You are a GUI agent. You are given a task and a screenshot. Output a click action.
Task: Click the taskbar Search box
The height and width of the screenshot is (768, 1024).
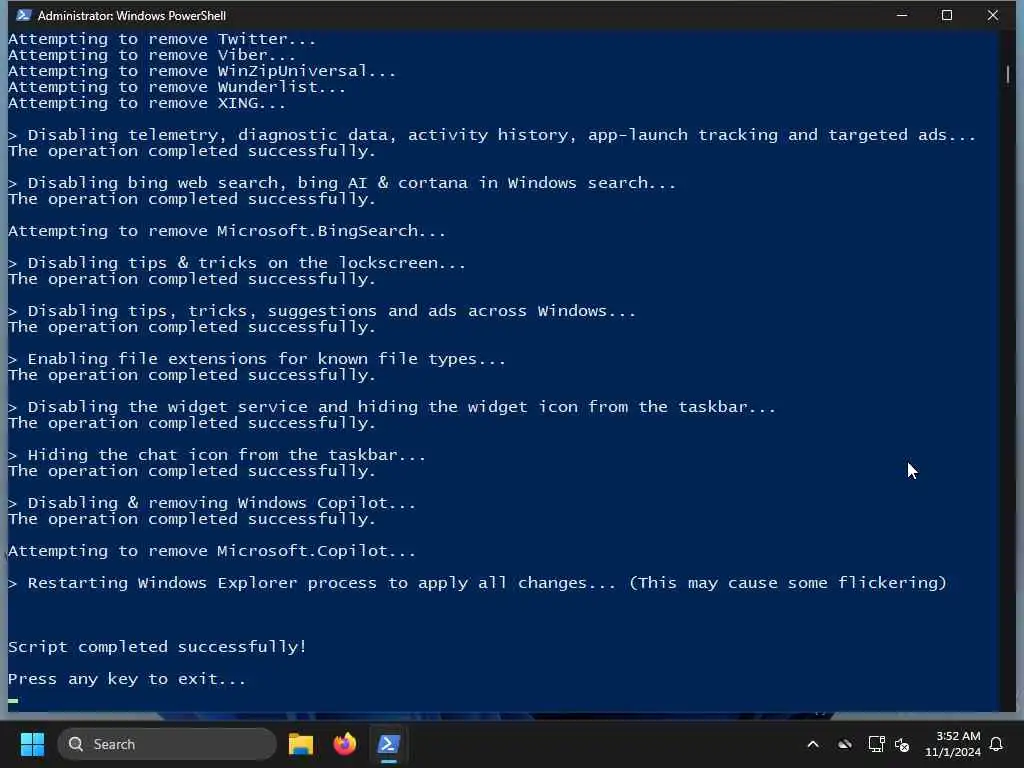click(x=167, y=744)
